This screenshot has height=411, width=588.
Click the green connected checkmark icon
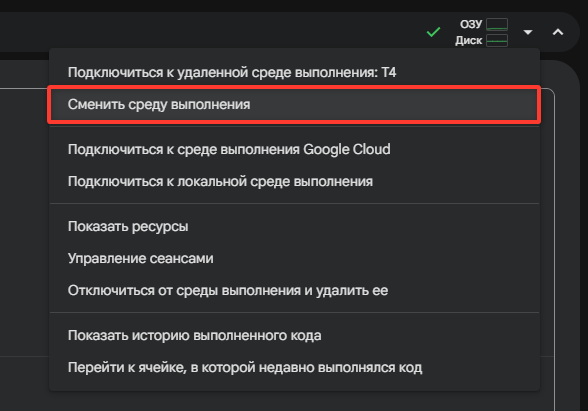(x=434, y=32)
